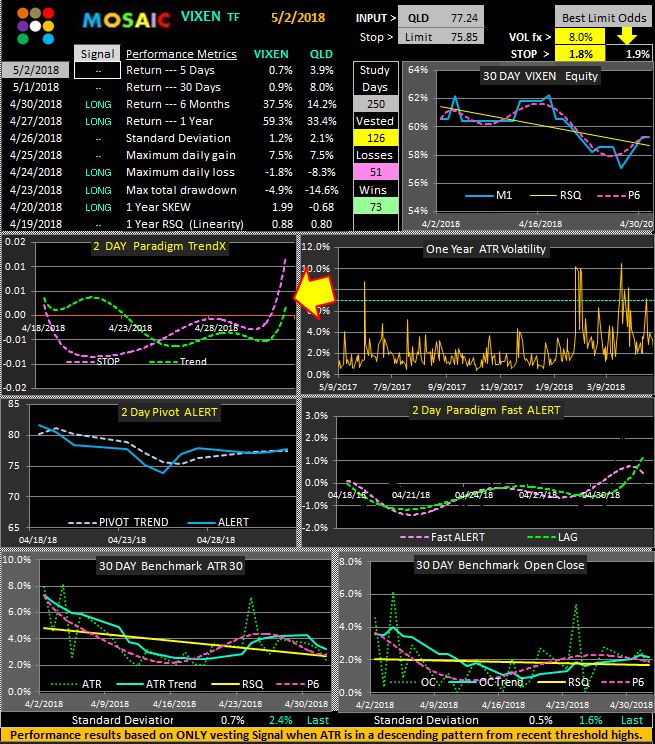The width and height of the screenshot is (655, 744).
Task: Select the 77.24 price cell
Action: tap(464, 18)
